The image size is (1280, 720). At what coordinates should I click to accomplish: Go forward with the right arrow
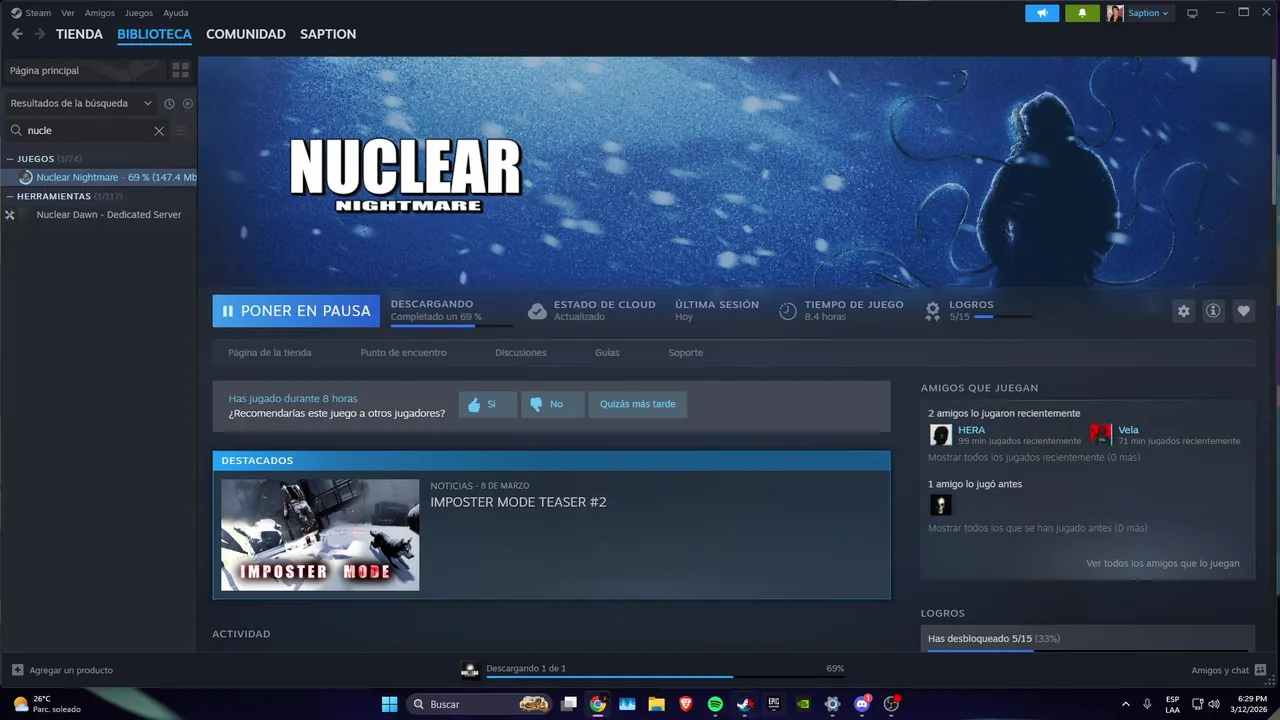[x=40, y=34]
